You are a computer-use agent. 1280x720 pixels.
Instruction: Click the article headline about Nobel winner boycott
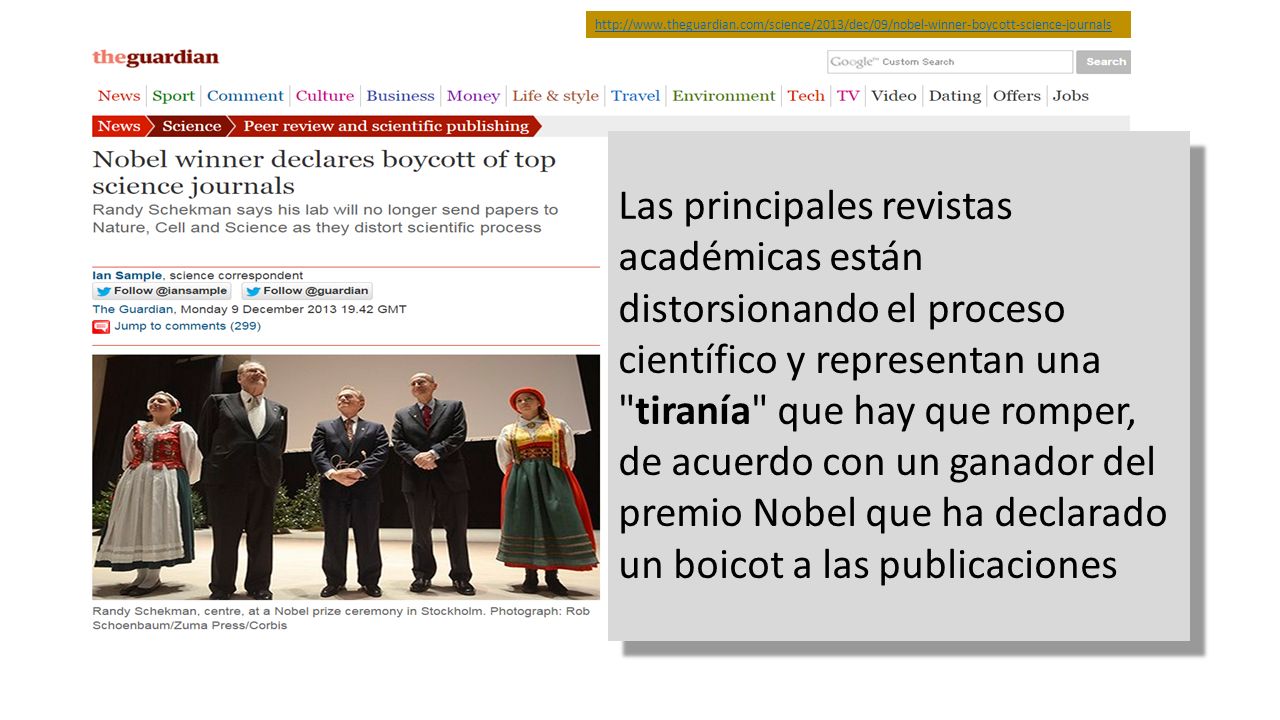coord(324,172)
